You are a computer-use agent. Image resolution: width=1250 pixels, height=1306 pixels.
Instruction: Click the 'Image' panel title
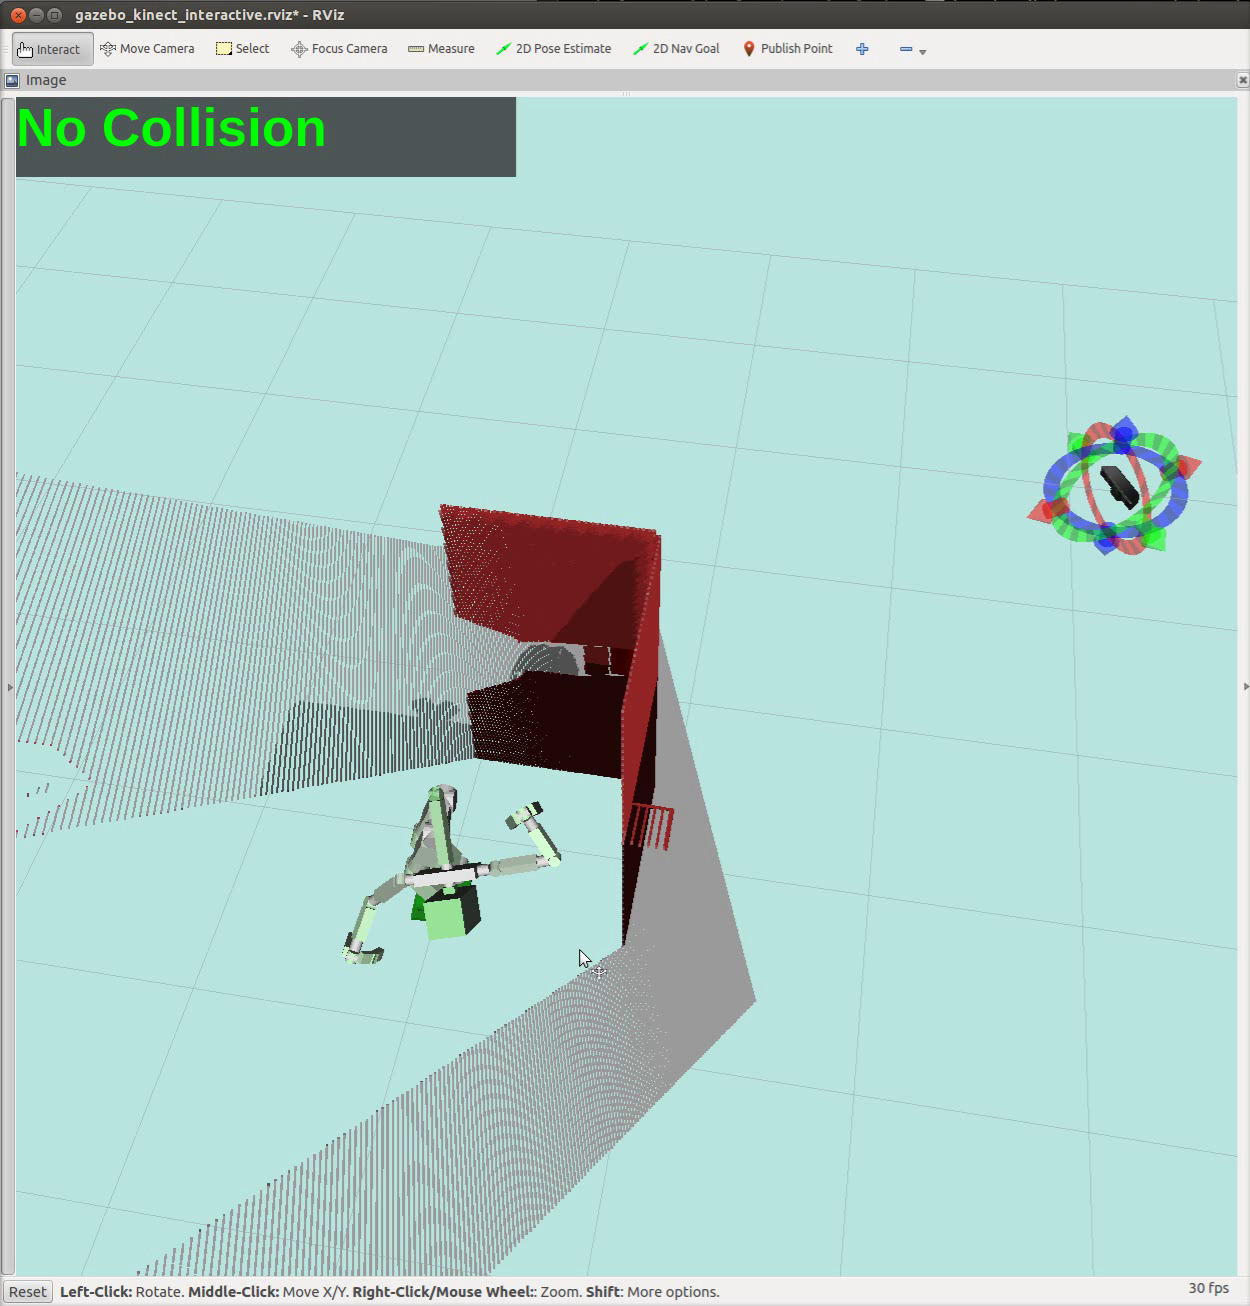click(46, 80)
